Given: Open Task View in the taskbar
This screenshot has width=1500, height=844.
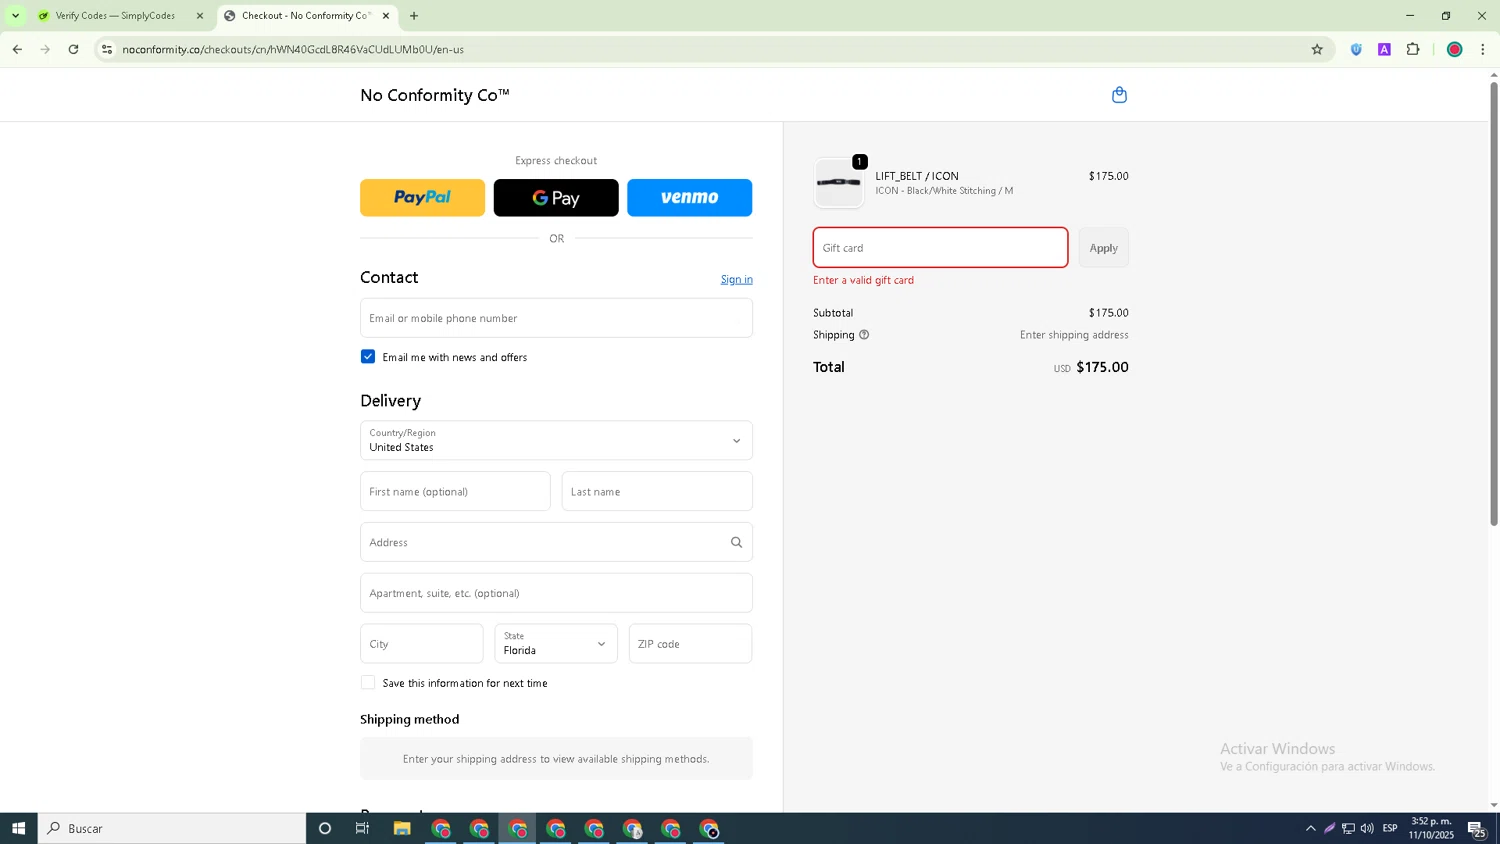Looking at the screenshot, I should tap(362, 828).
